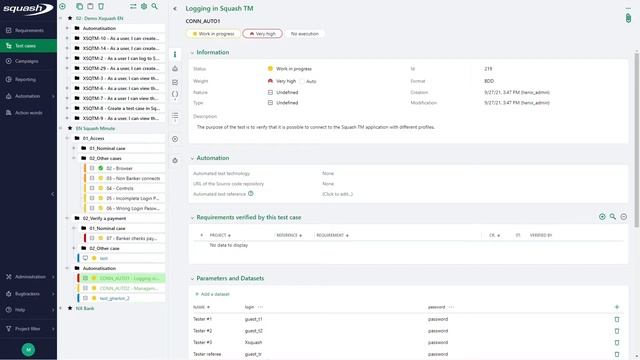Delete the Tester #3 dataset row
Viewport: 640px width, 360px height.
617,342
